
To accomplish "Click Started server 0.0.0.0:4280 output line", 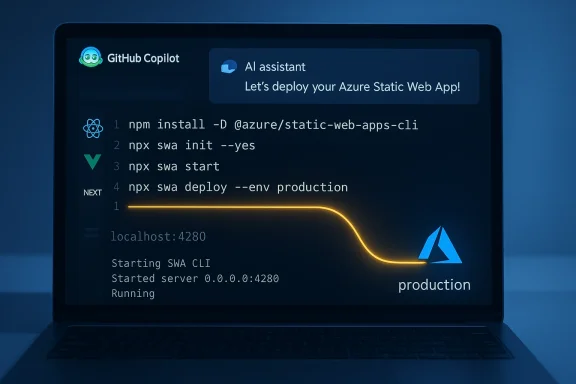I will (195, 278).
